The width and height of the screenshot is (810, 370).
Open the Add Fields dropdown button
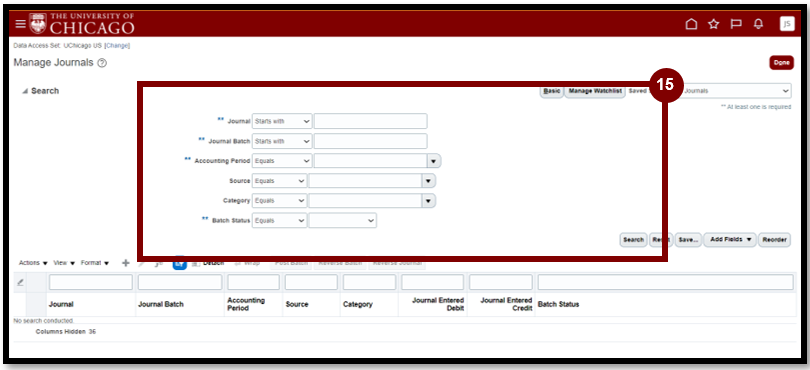(730, 240)
